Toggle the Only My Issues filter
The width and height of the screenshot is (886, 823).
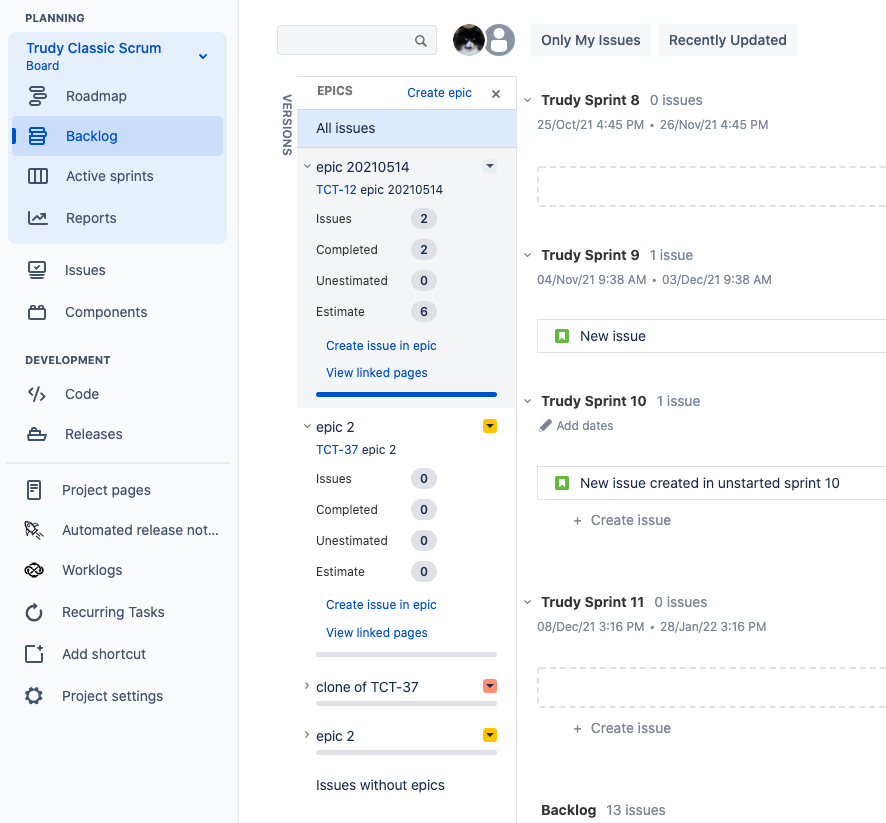pyautogui.click(x=590, y=40)
